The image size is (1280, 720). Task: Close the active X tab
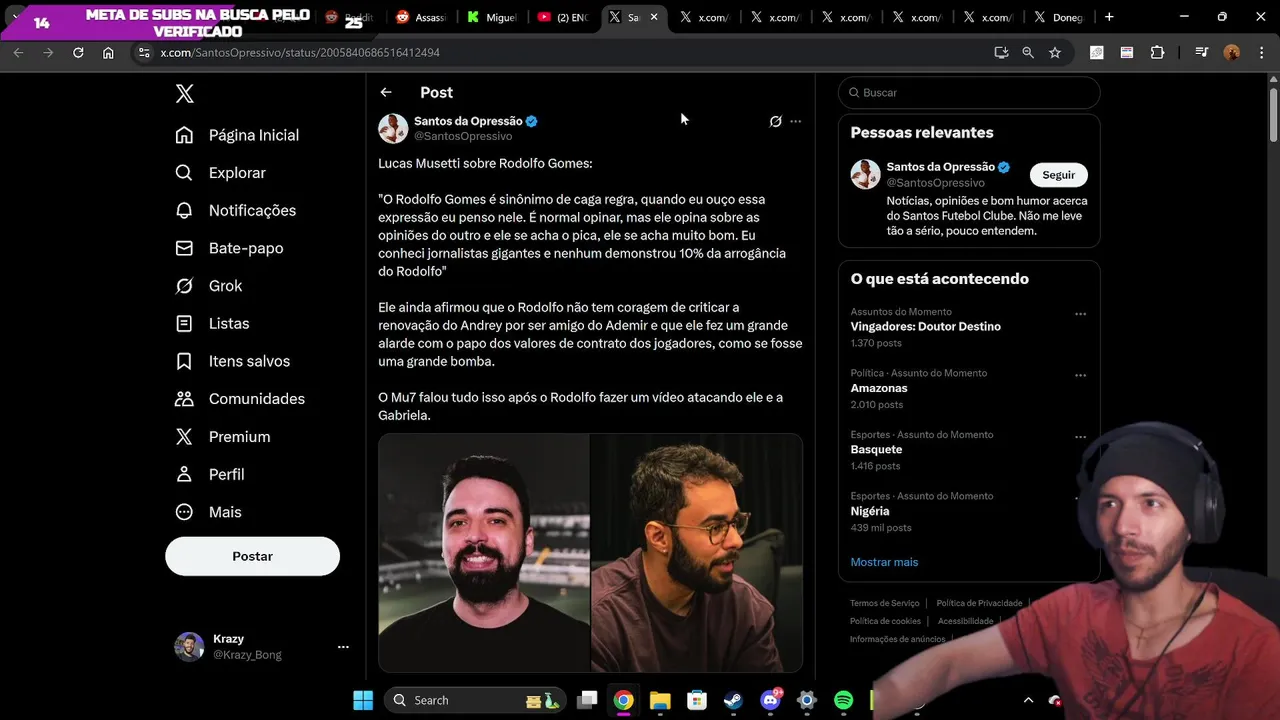[x=654, y=17]
